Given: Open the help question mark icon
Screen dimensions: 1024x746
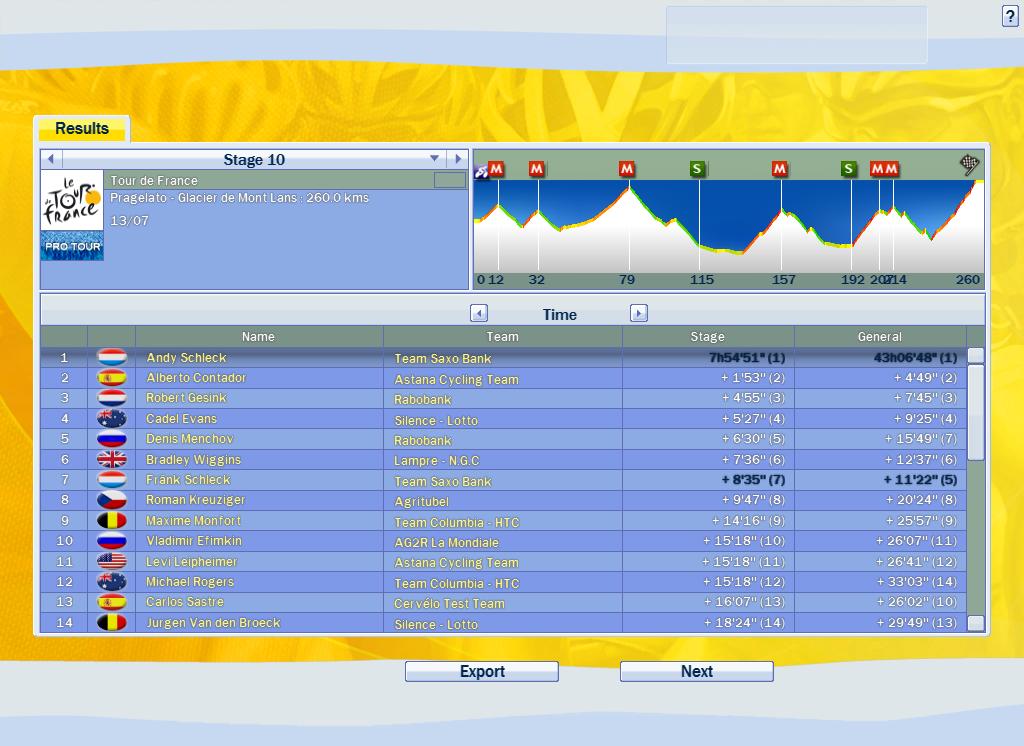Looking at the screenshot, I should [x=1010, y=16].
